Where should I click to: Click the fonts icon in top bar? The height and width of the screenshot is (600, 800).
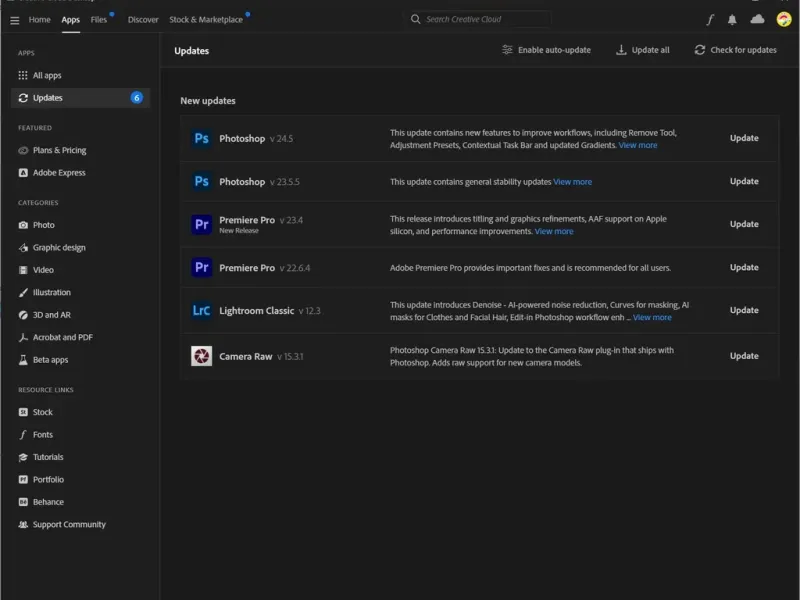(711, 20)
